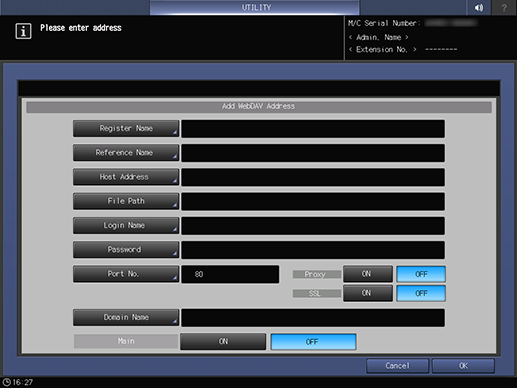Screen dimensions: 517x388
Task: Select the 'Add WebDAV Address' title text
Action: [x=259, y=106]
